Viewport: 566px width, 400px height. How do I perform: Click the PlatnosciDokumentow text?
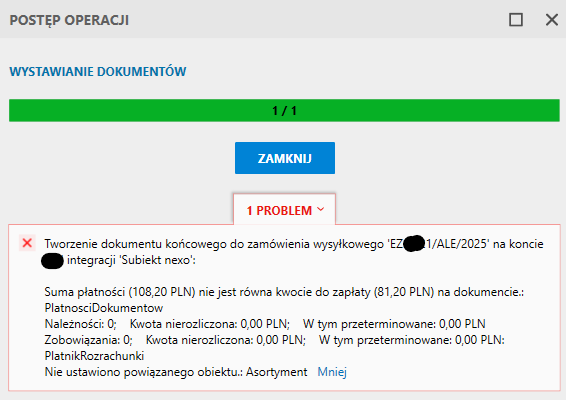(104, 308)
